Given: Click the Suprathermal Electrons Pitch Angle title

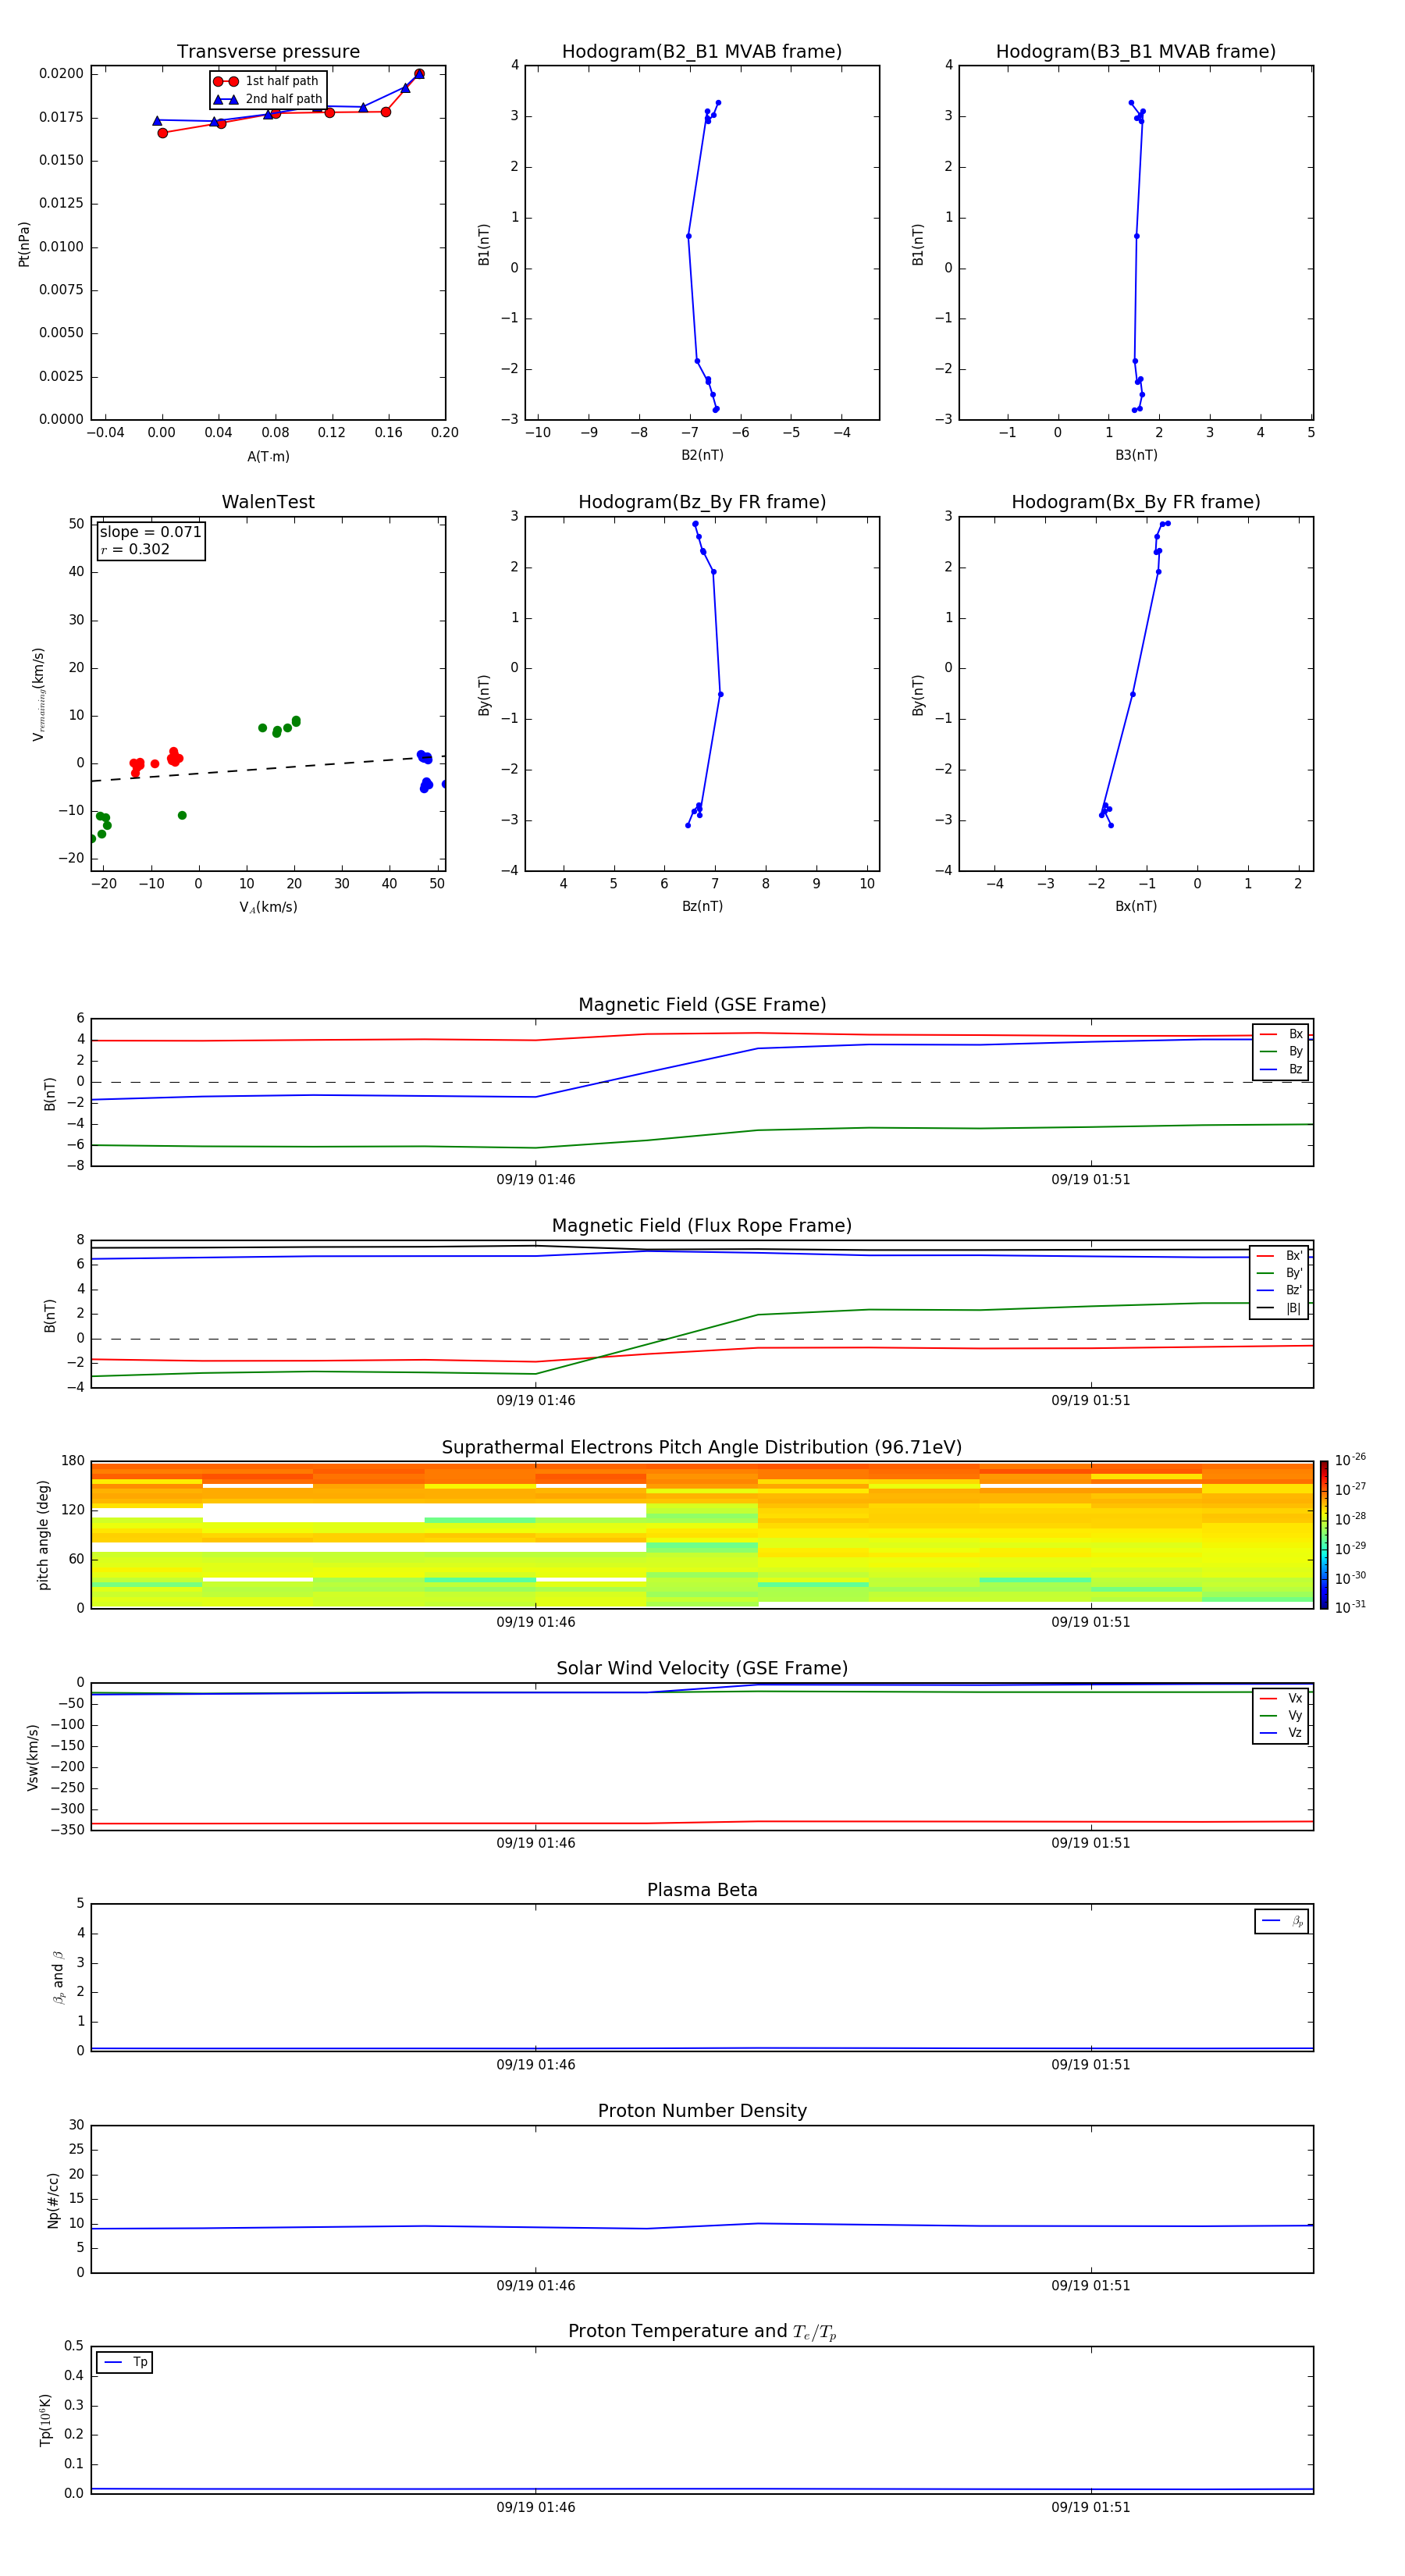Looking at the screenshot, I should (x=702, y=1447).
